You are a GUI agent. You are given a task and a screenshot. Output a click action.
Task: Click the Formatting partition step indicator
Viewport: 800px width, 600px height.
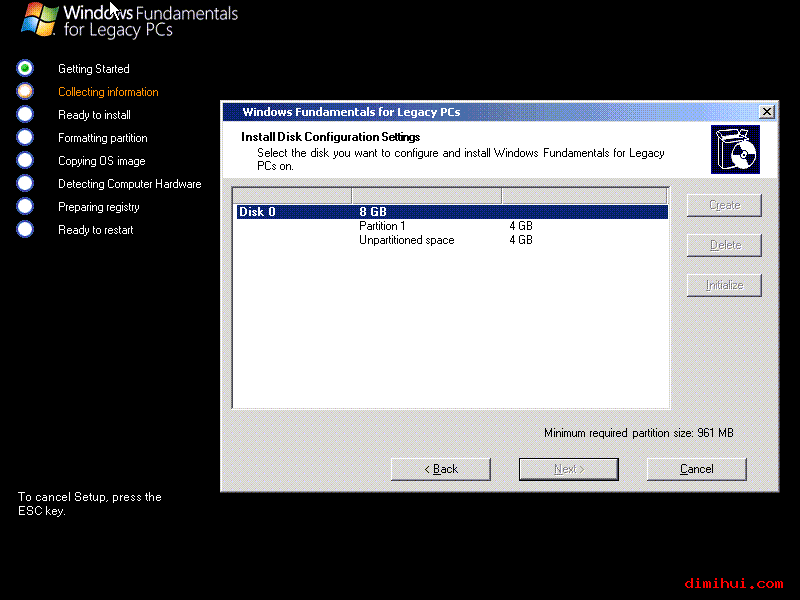click(25, 137)
